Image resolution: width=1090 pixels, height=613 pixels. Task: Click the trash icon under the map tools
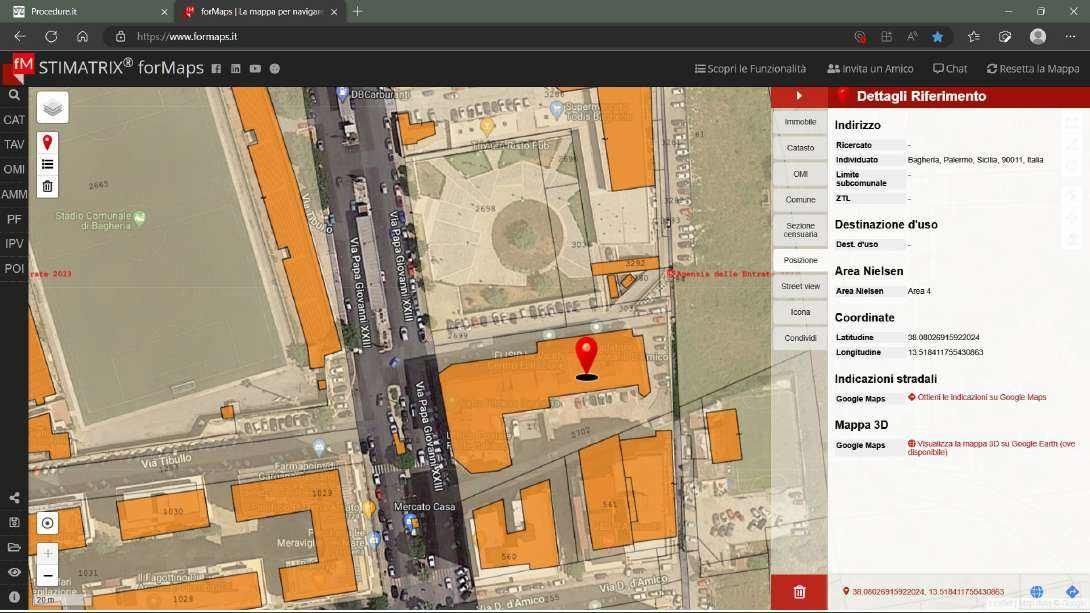pos(47,186)
